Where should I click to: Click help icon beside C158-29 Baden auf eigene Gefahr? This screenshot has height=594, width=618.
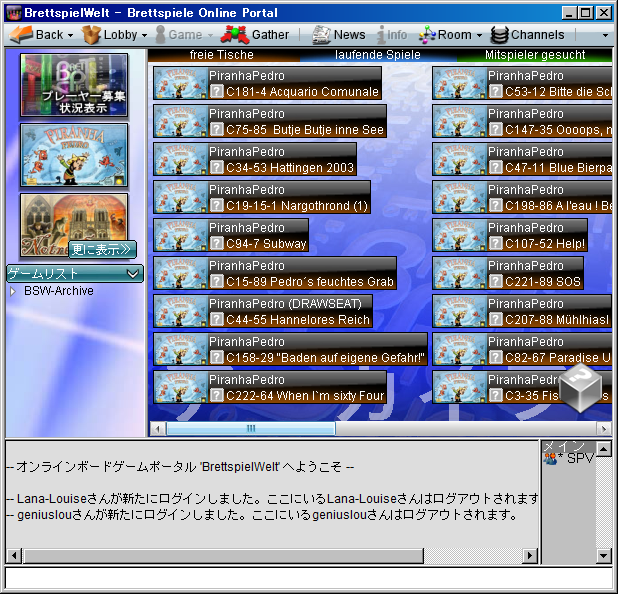click(216, 358)
